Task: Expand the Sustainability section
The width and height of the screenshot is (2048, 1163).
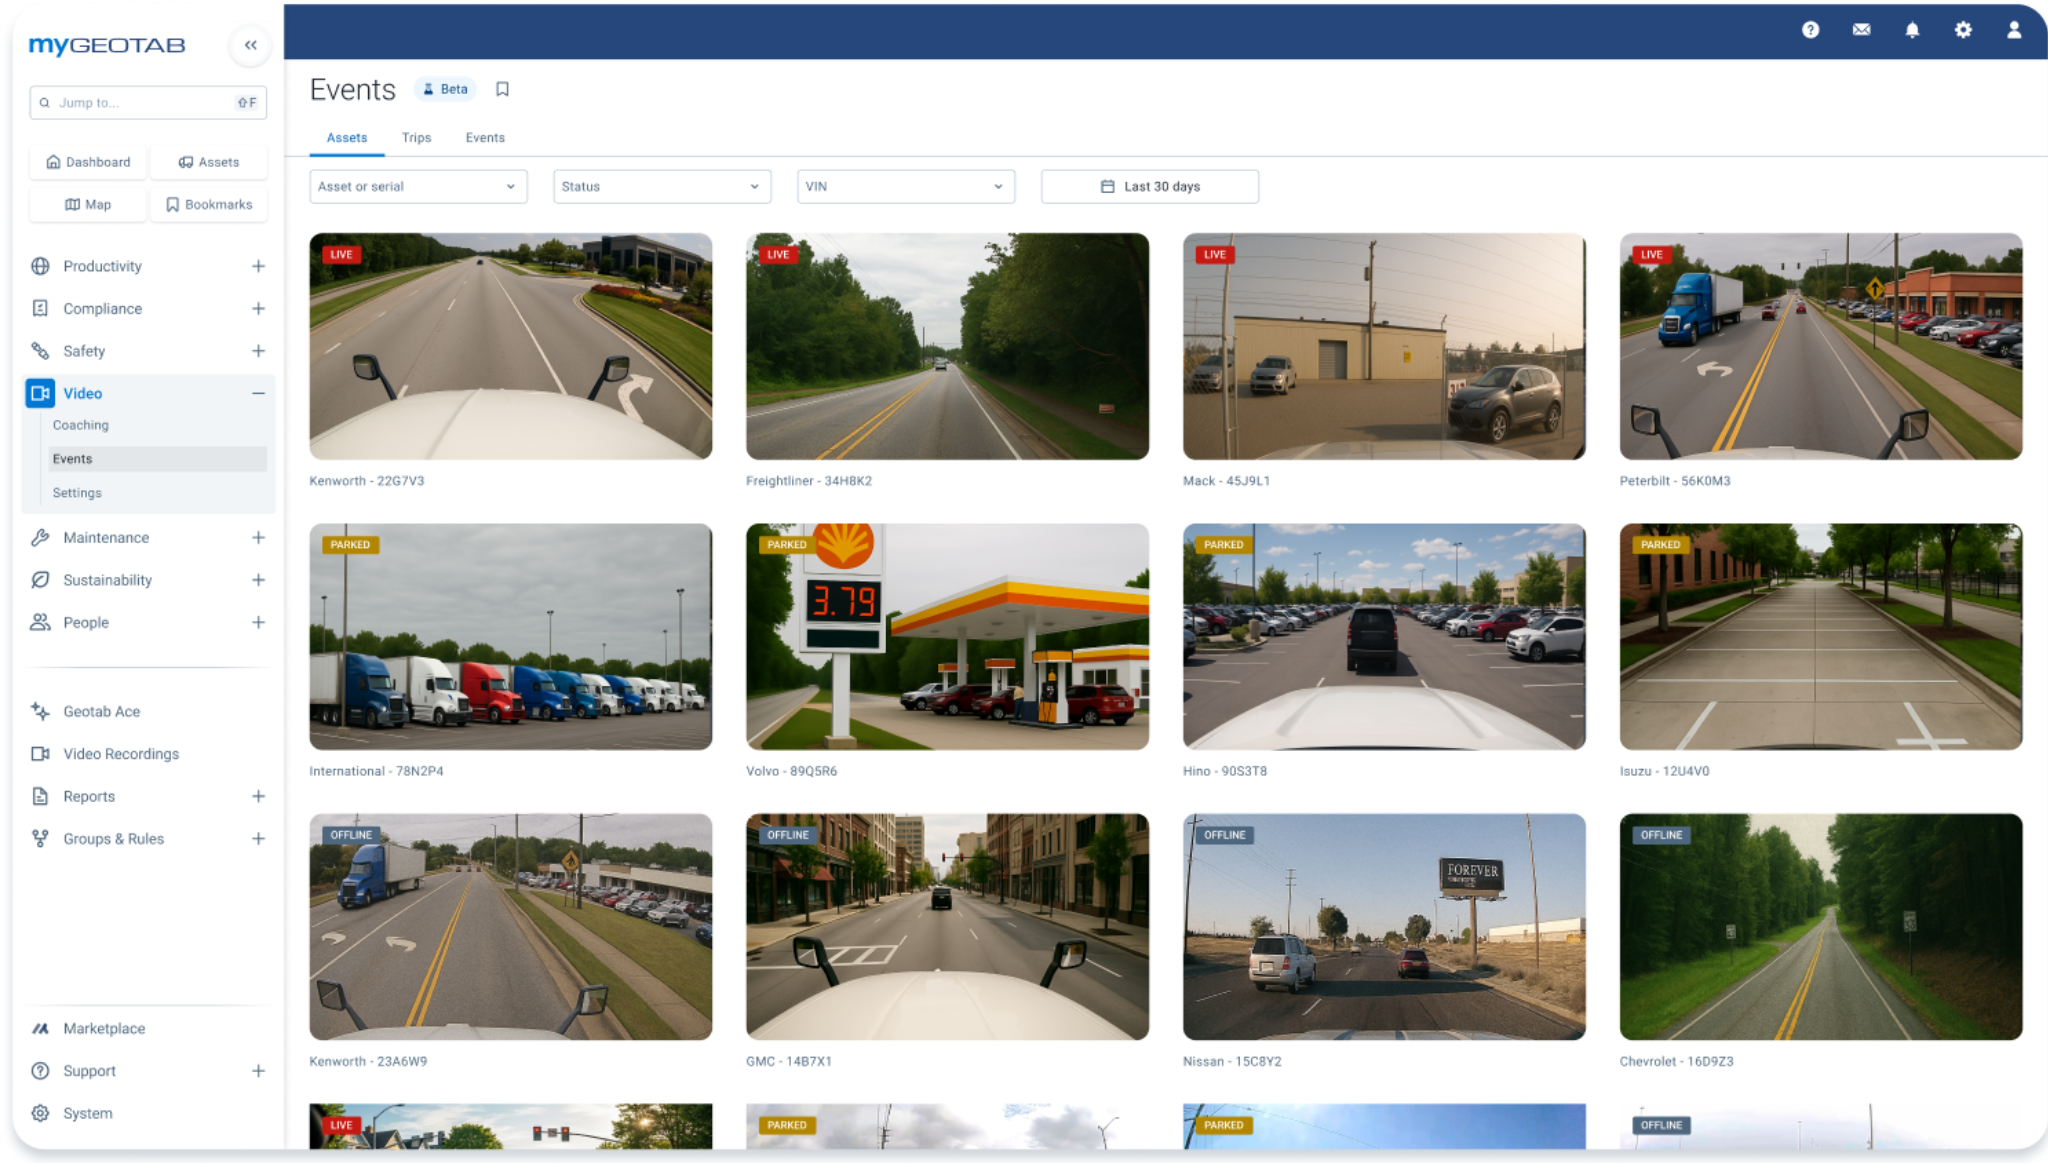Action: click(258, 580)
